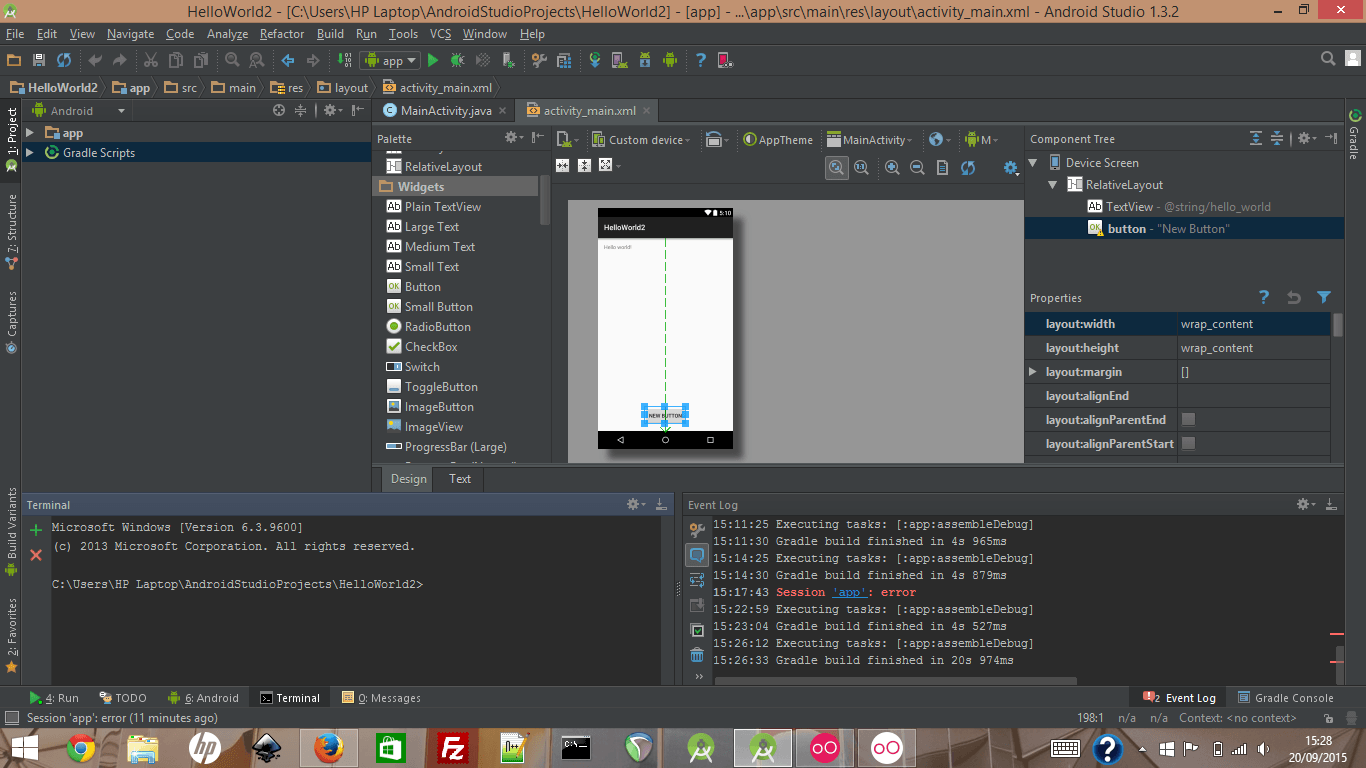The image size is (1366, 768).
Task: Click Zoom Out on layout preview
Action: coord(917,168)
